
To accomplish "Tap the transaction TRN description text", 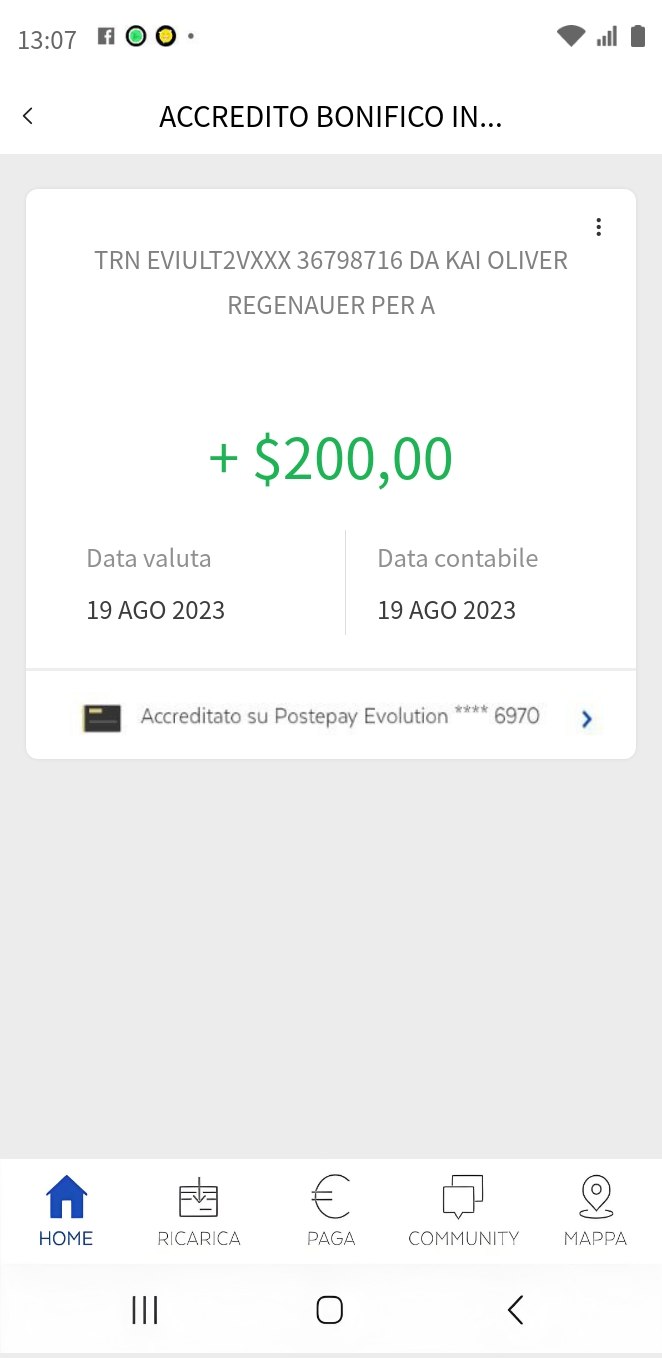I will (x=331, y=283).
